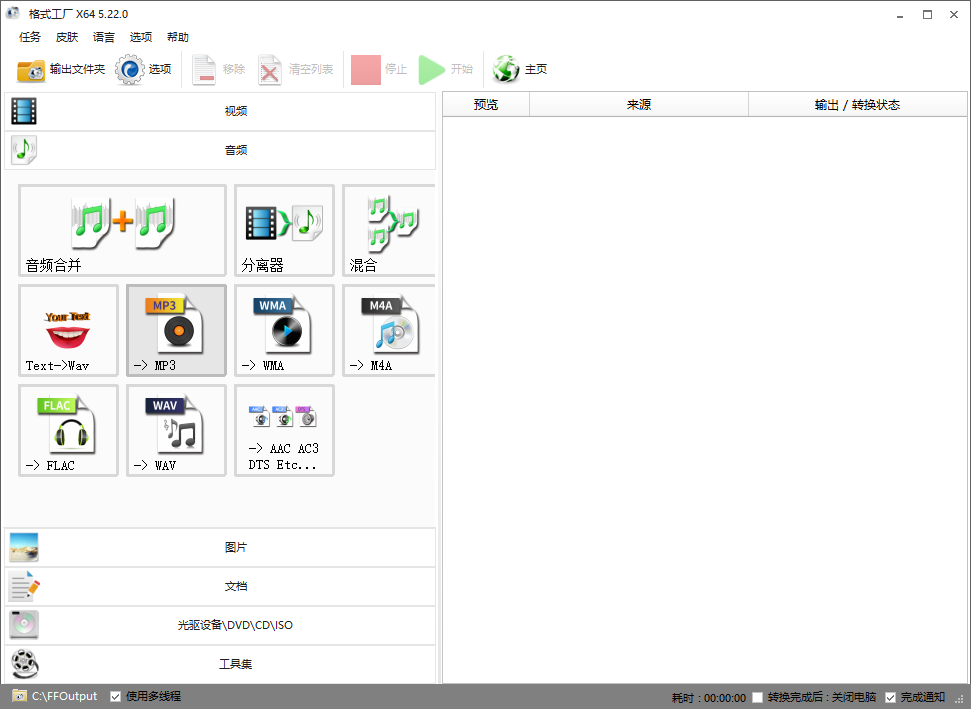Open the FLAC conversion tool
971x709 pixels.
[x=68, y=430]
